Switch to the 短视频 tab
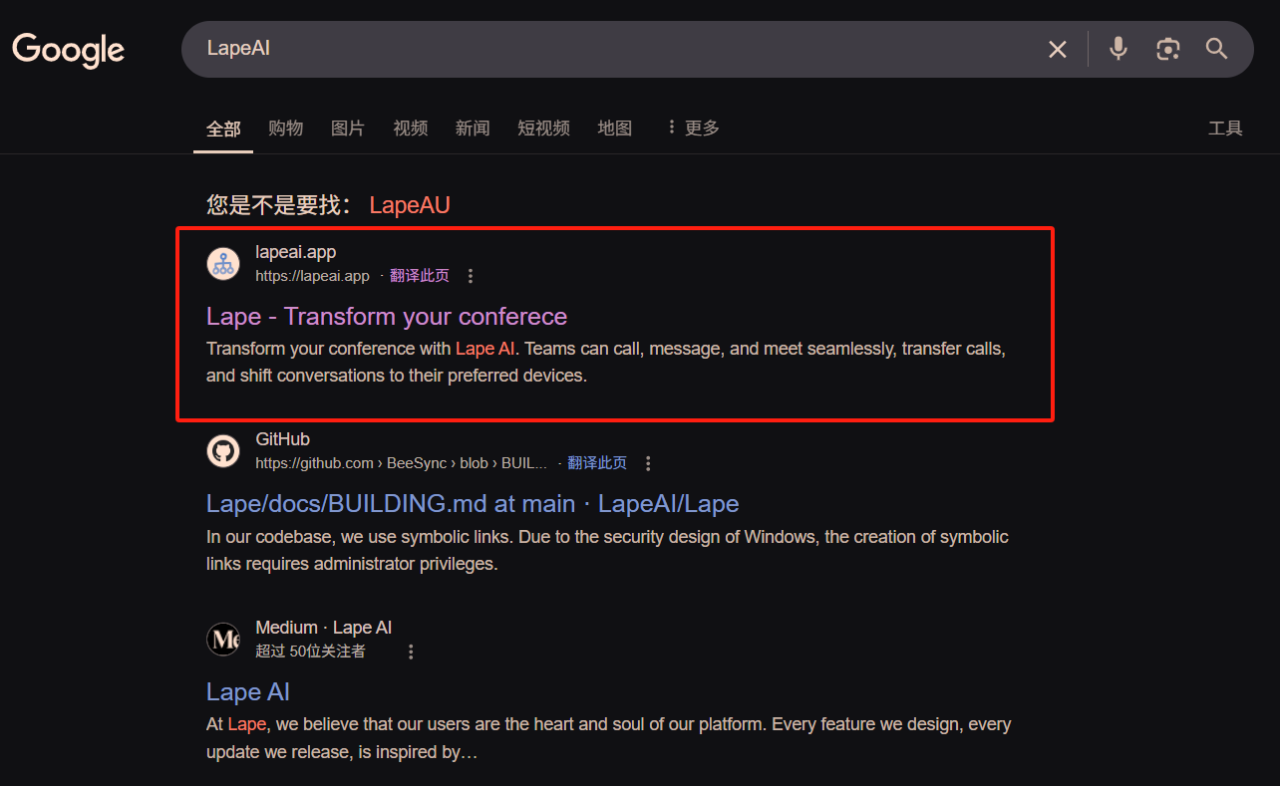 [x=543, y=128]
